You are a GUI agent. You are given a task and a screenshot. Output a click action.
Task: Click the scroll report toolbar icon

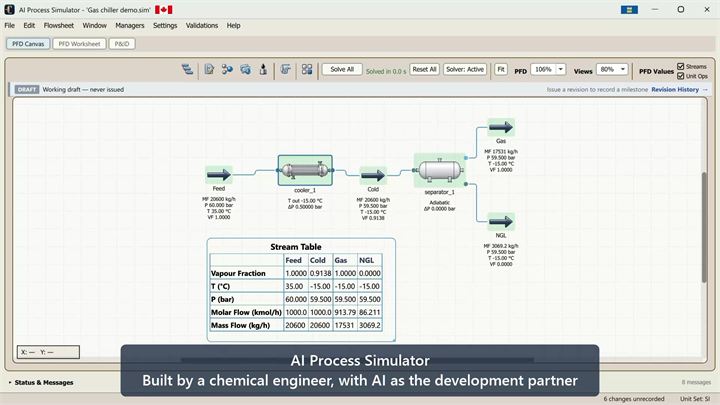[286, 69]
